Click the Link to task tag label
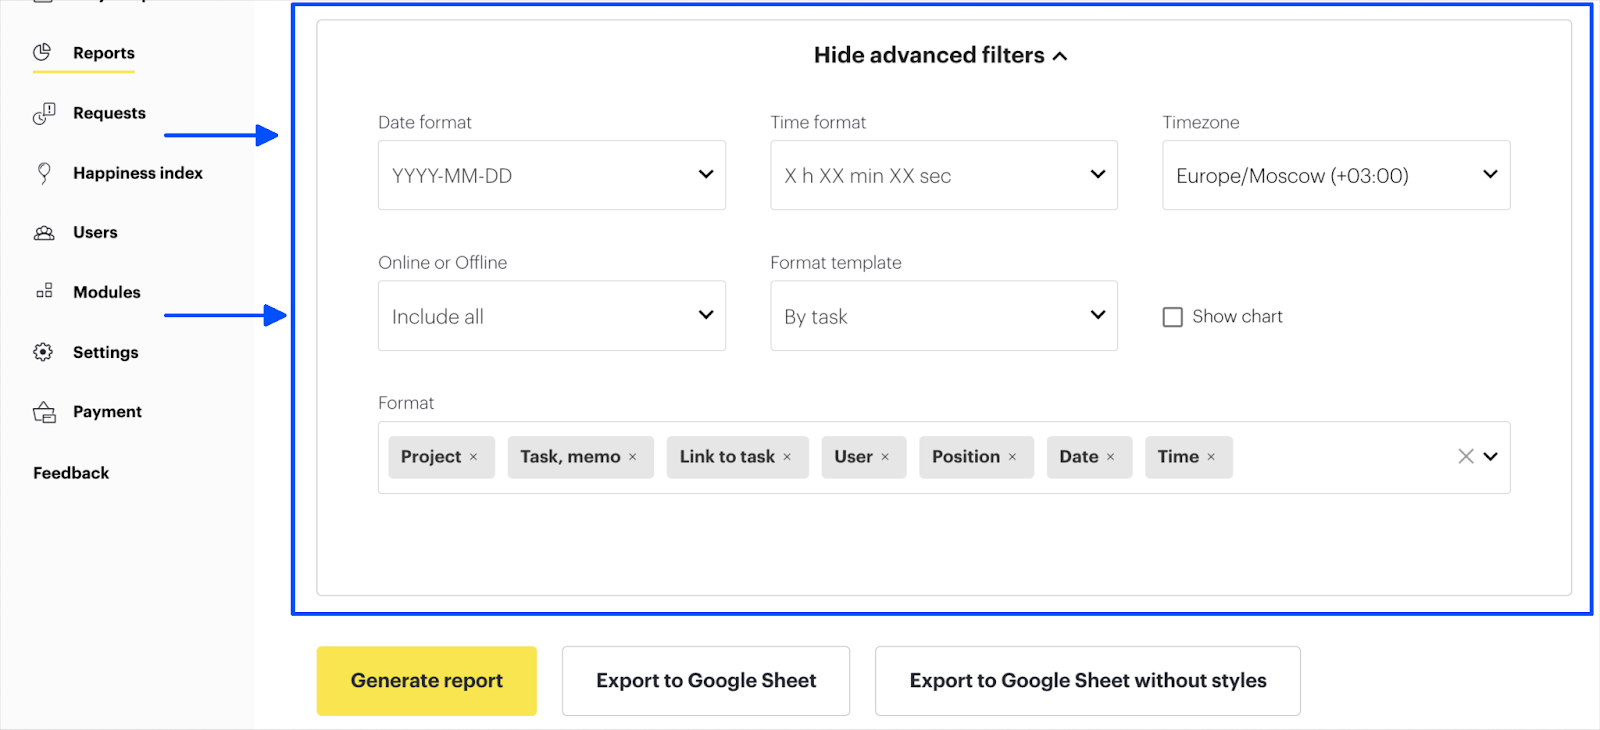 [727, 457]
